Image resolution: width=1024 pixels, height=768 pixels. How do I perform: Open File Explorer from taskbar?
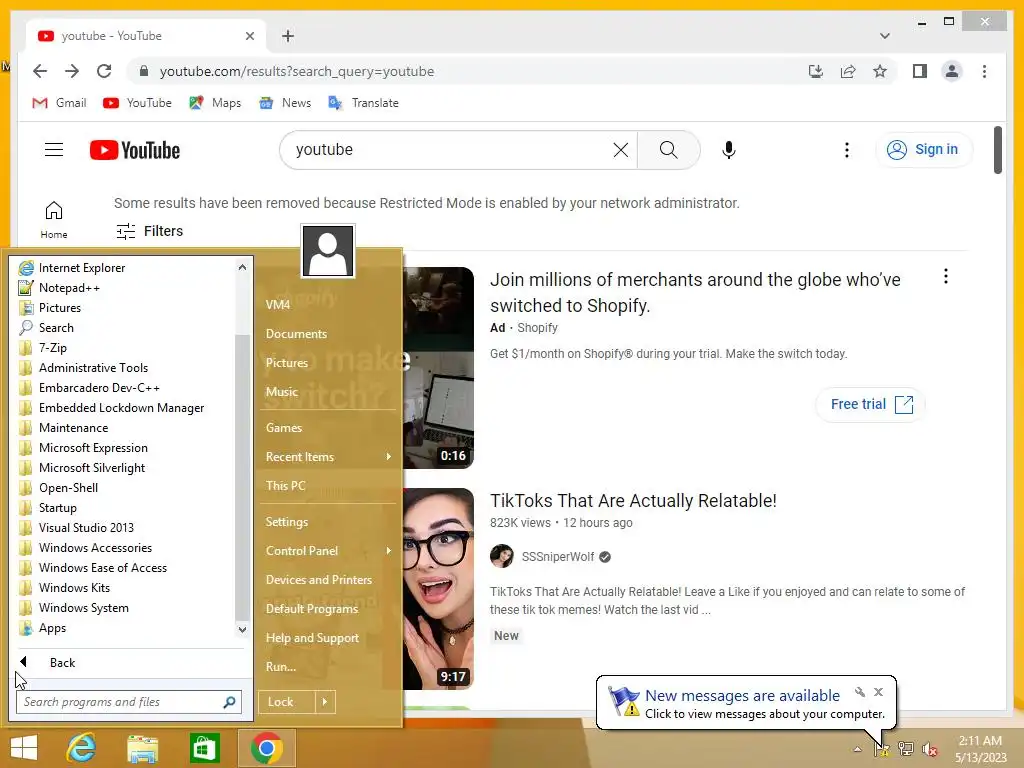(x=143, y=748)
